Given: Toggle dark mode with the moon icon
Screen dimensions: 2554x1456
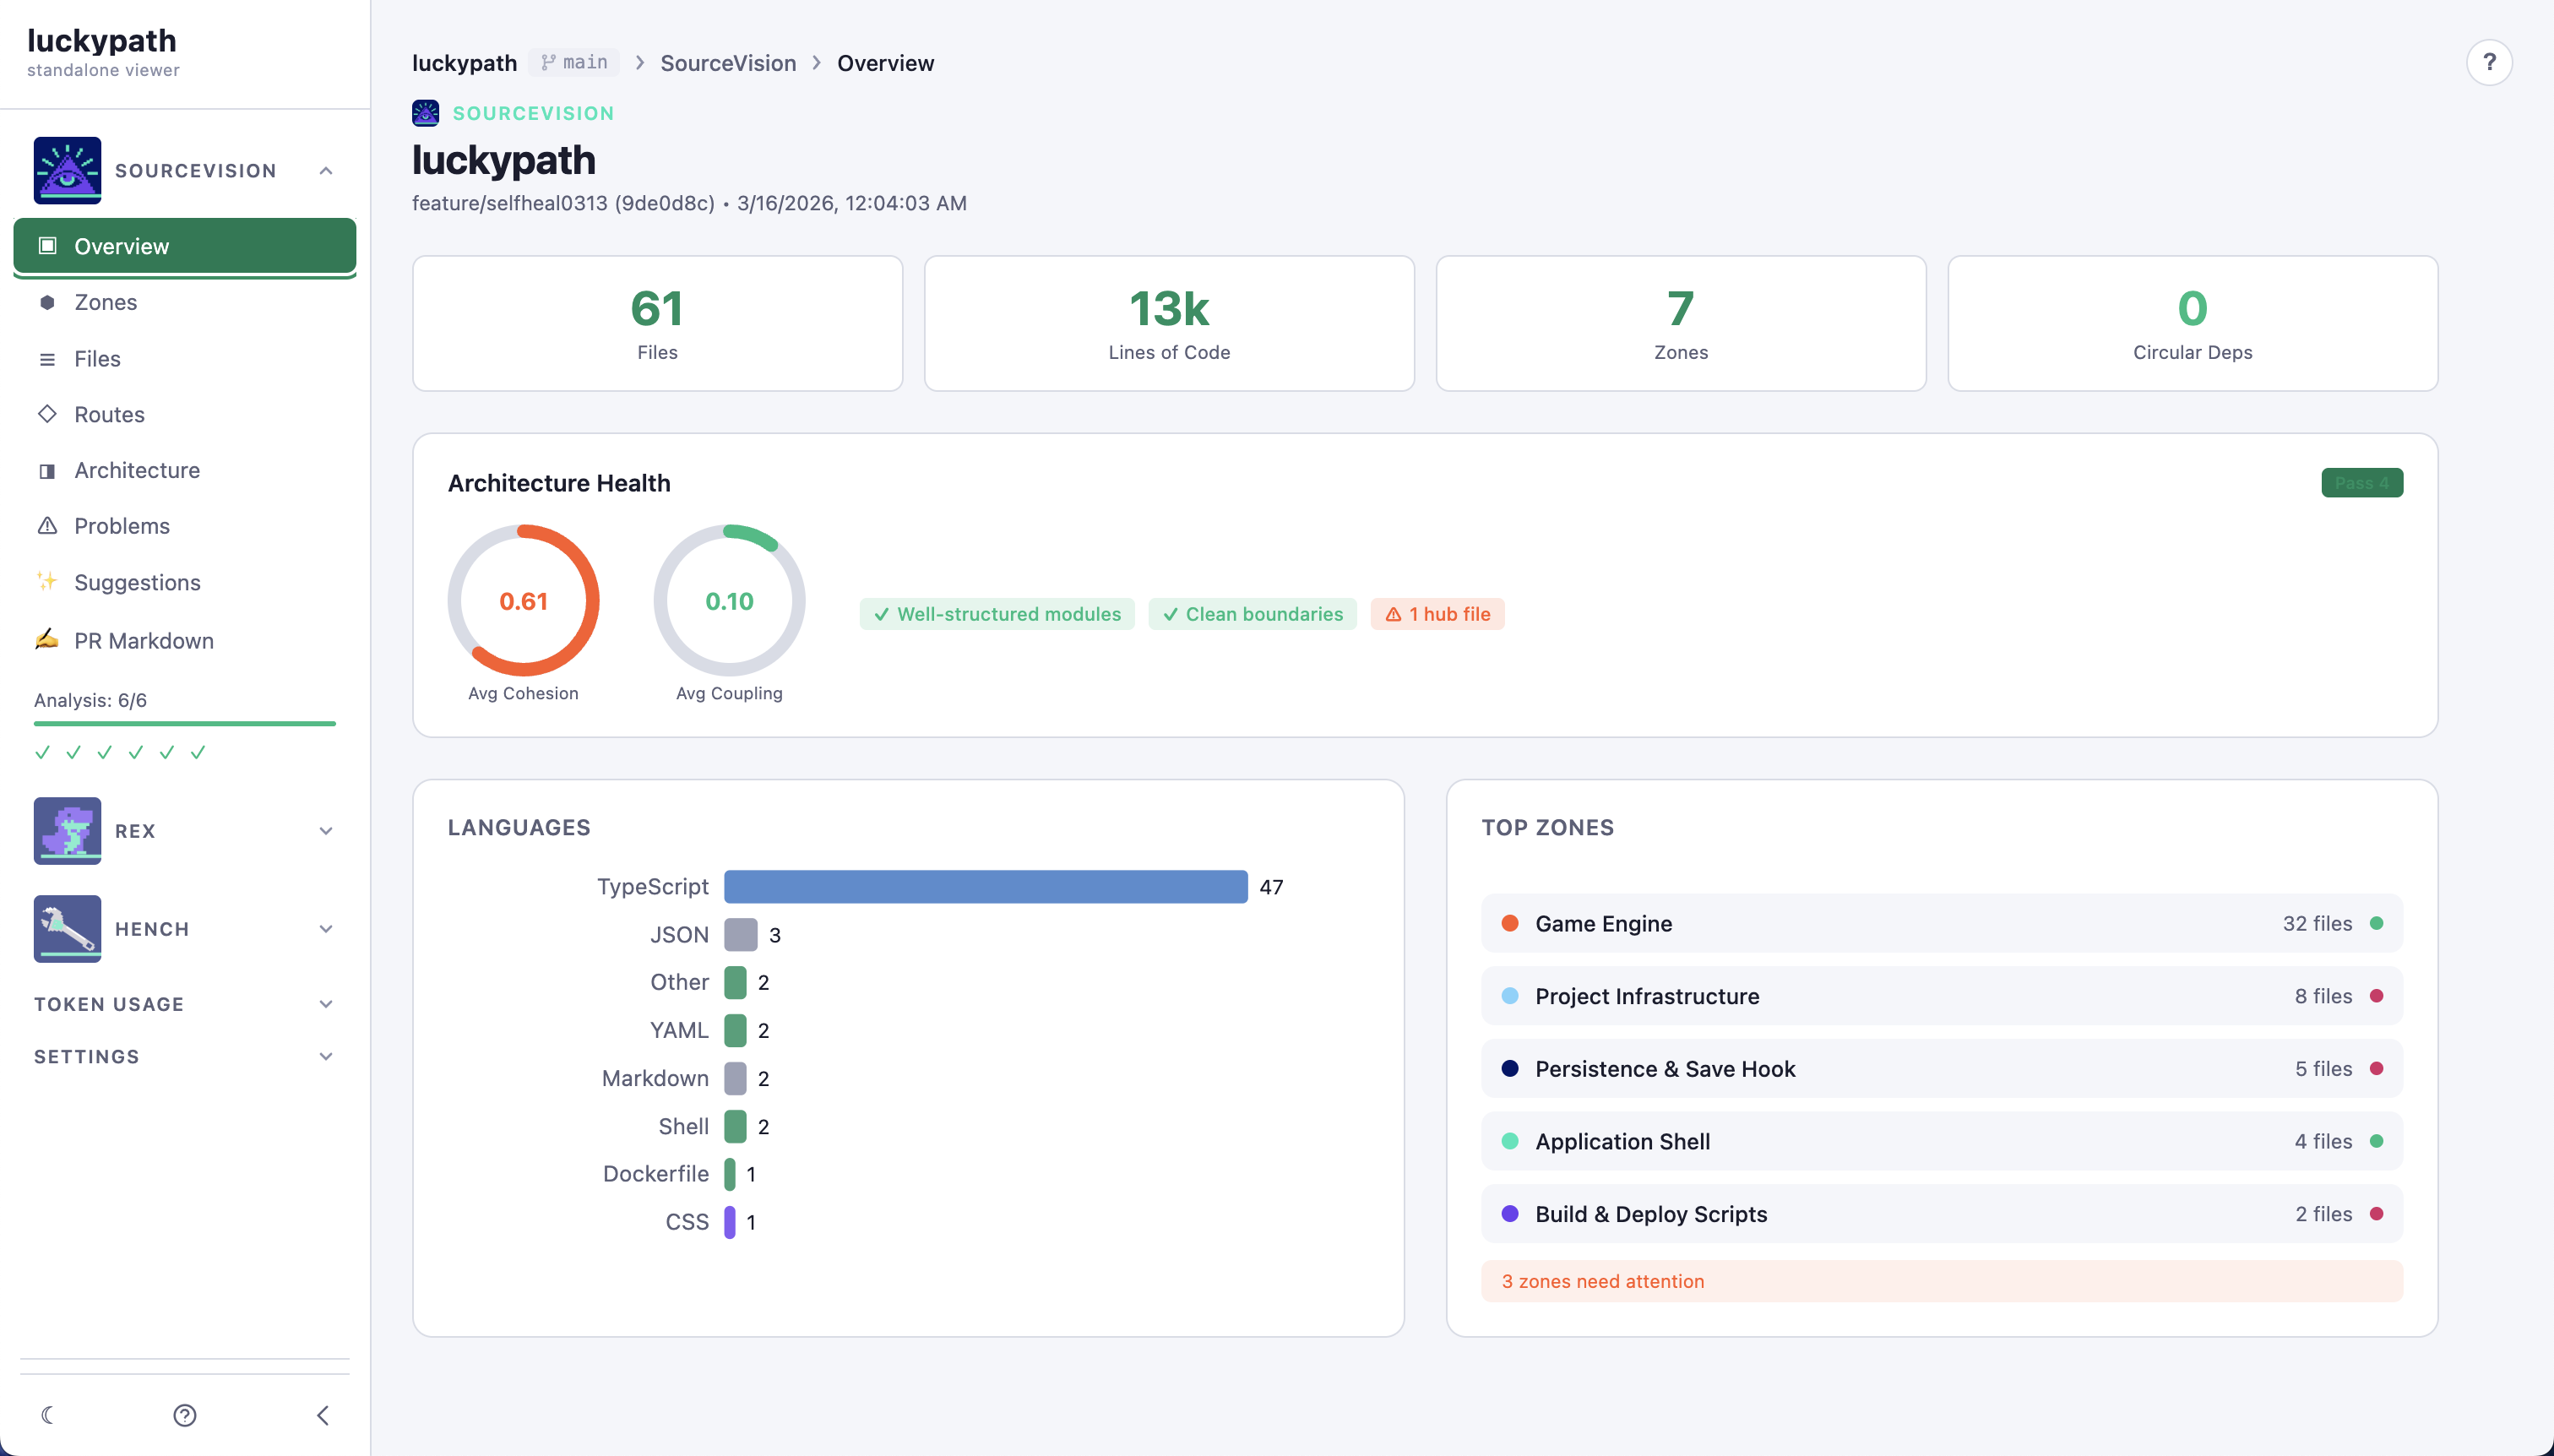Looking at the screenshot, I should click(x=47, y=1414).
